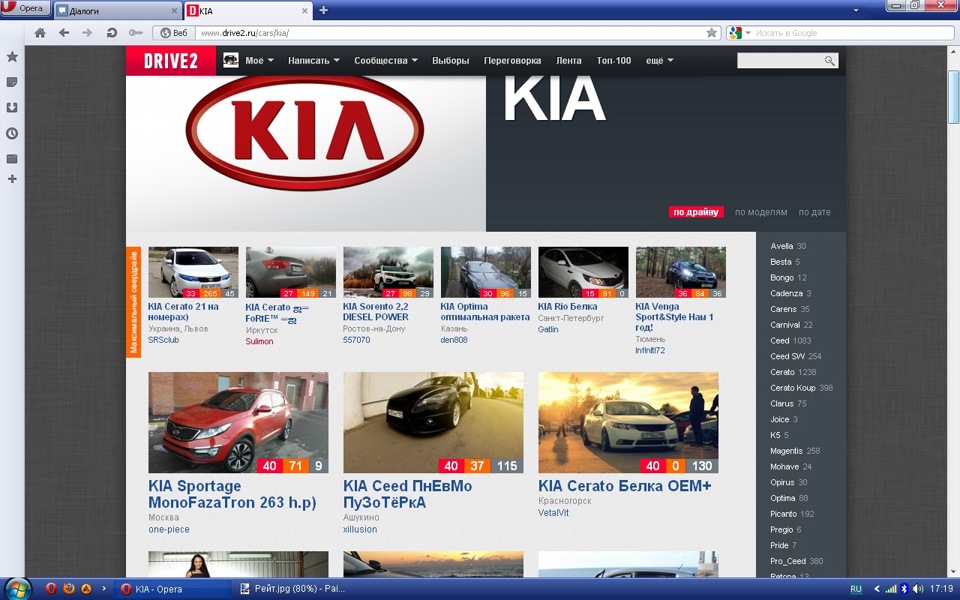Expand the ещё dropdown menu

coord(659,61)
